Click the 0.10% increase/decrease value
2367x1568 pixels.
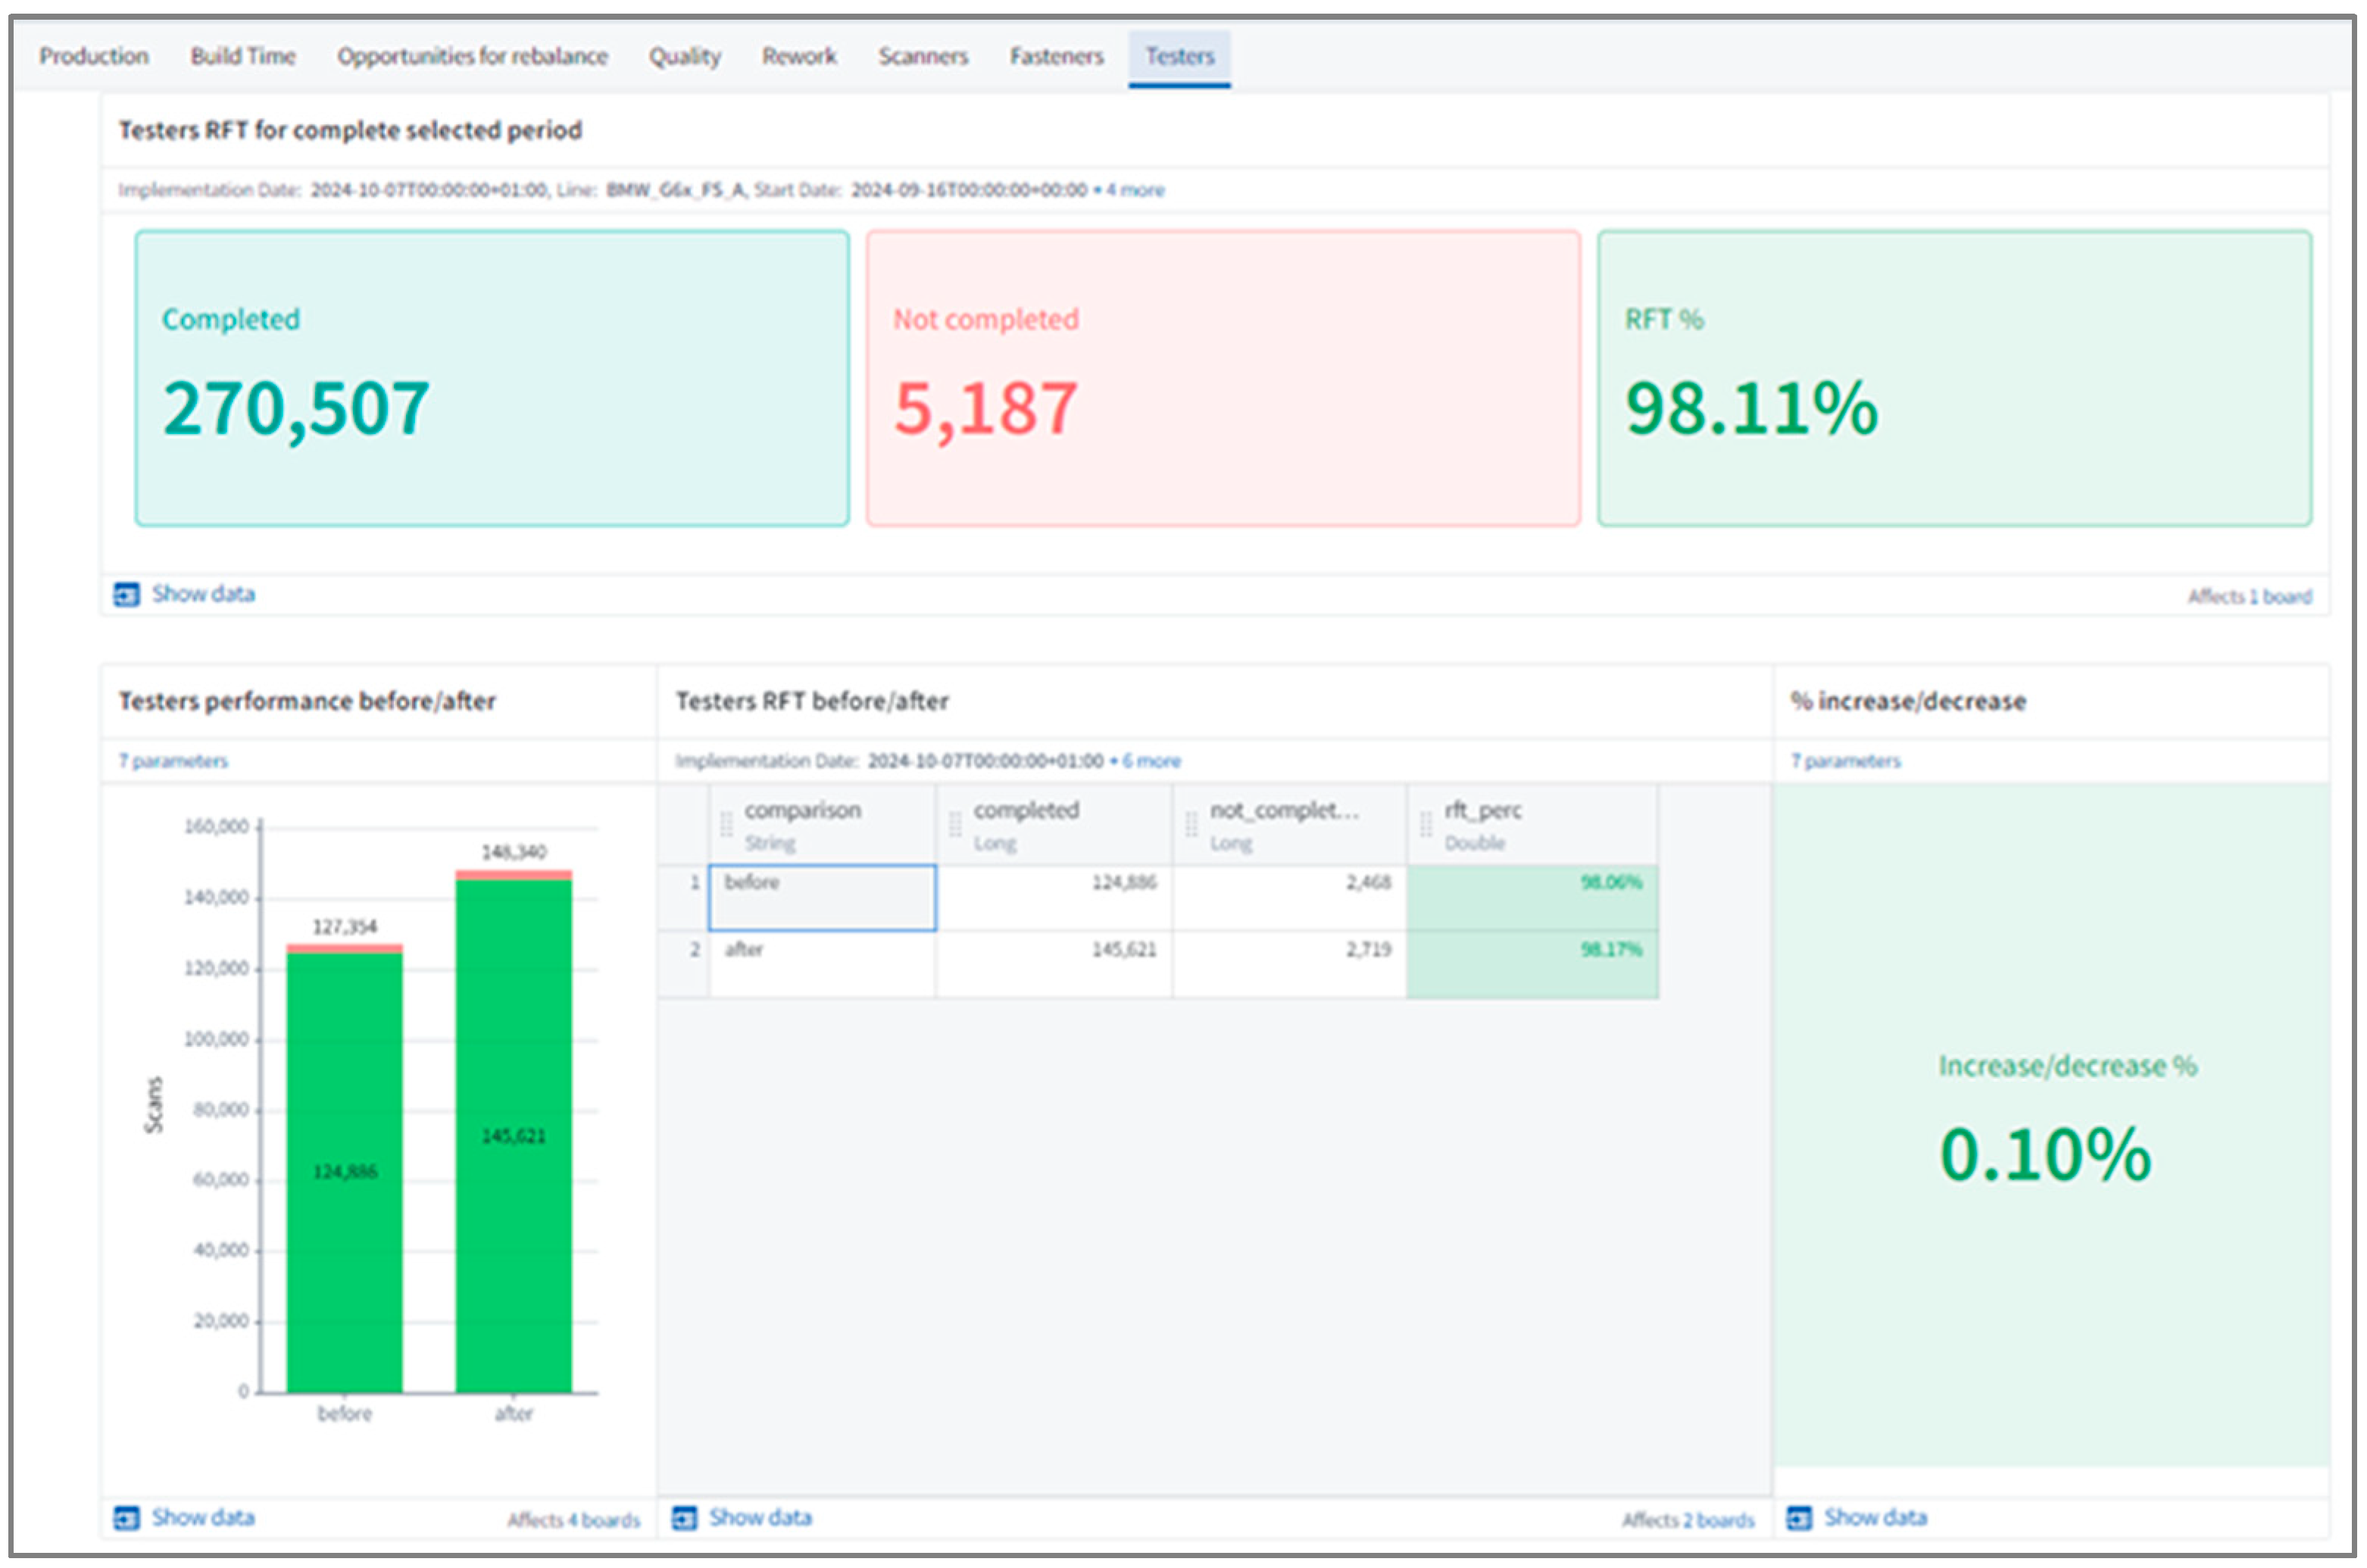[x=2045, y=1155]
